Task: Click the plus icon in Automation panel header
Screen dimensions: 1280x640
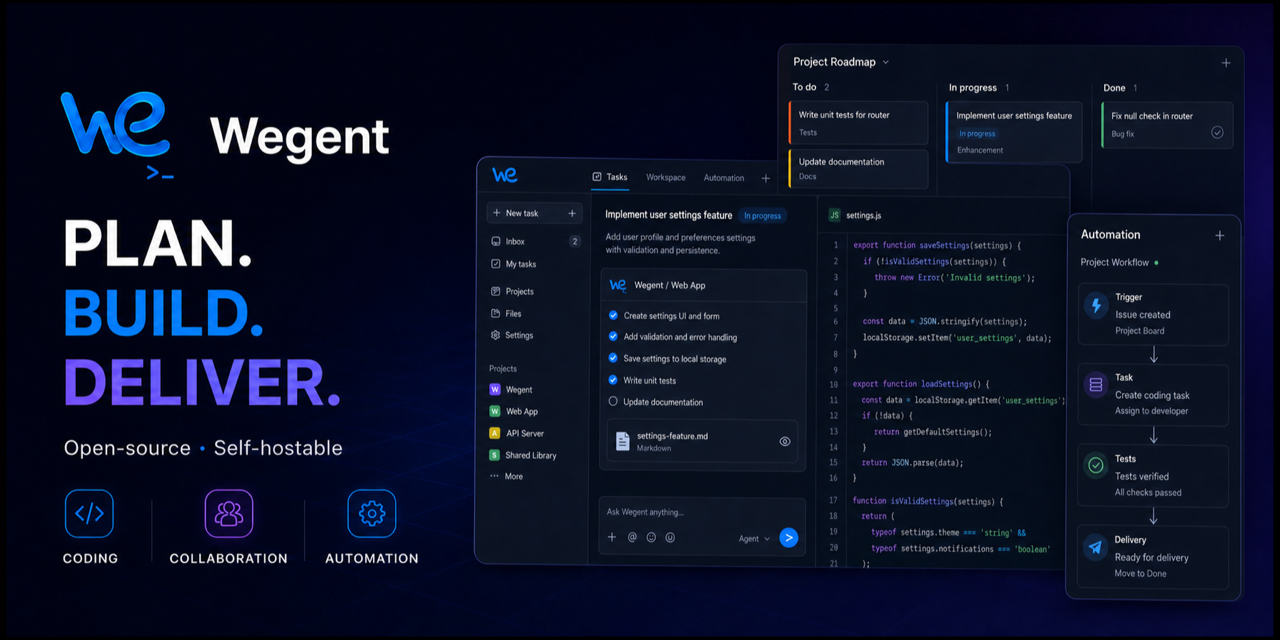Action: click(1220, 236)
